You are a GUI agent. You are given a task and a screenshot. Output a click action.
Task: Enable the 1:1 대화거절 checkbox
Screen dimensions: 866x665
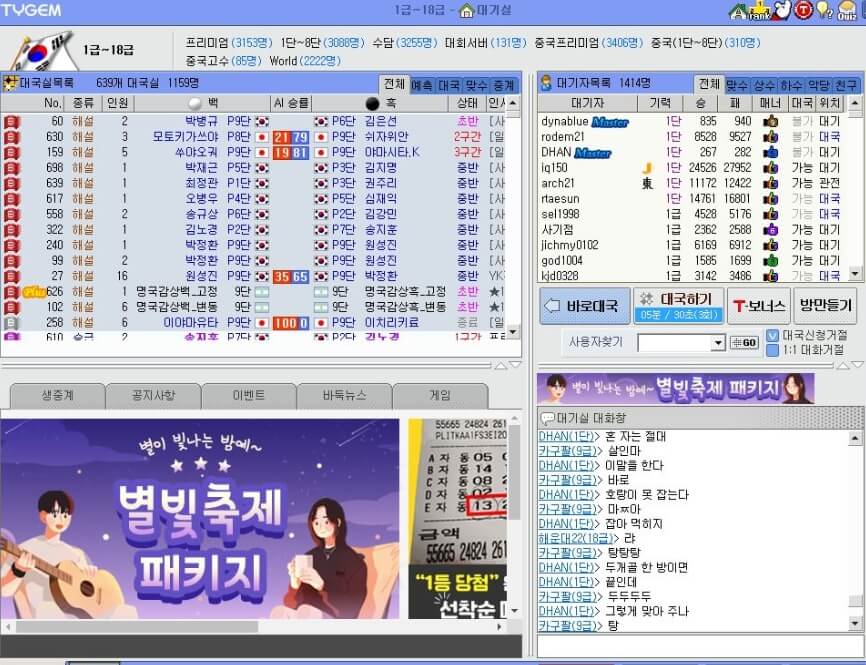[x=773, y=348]
